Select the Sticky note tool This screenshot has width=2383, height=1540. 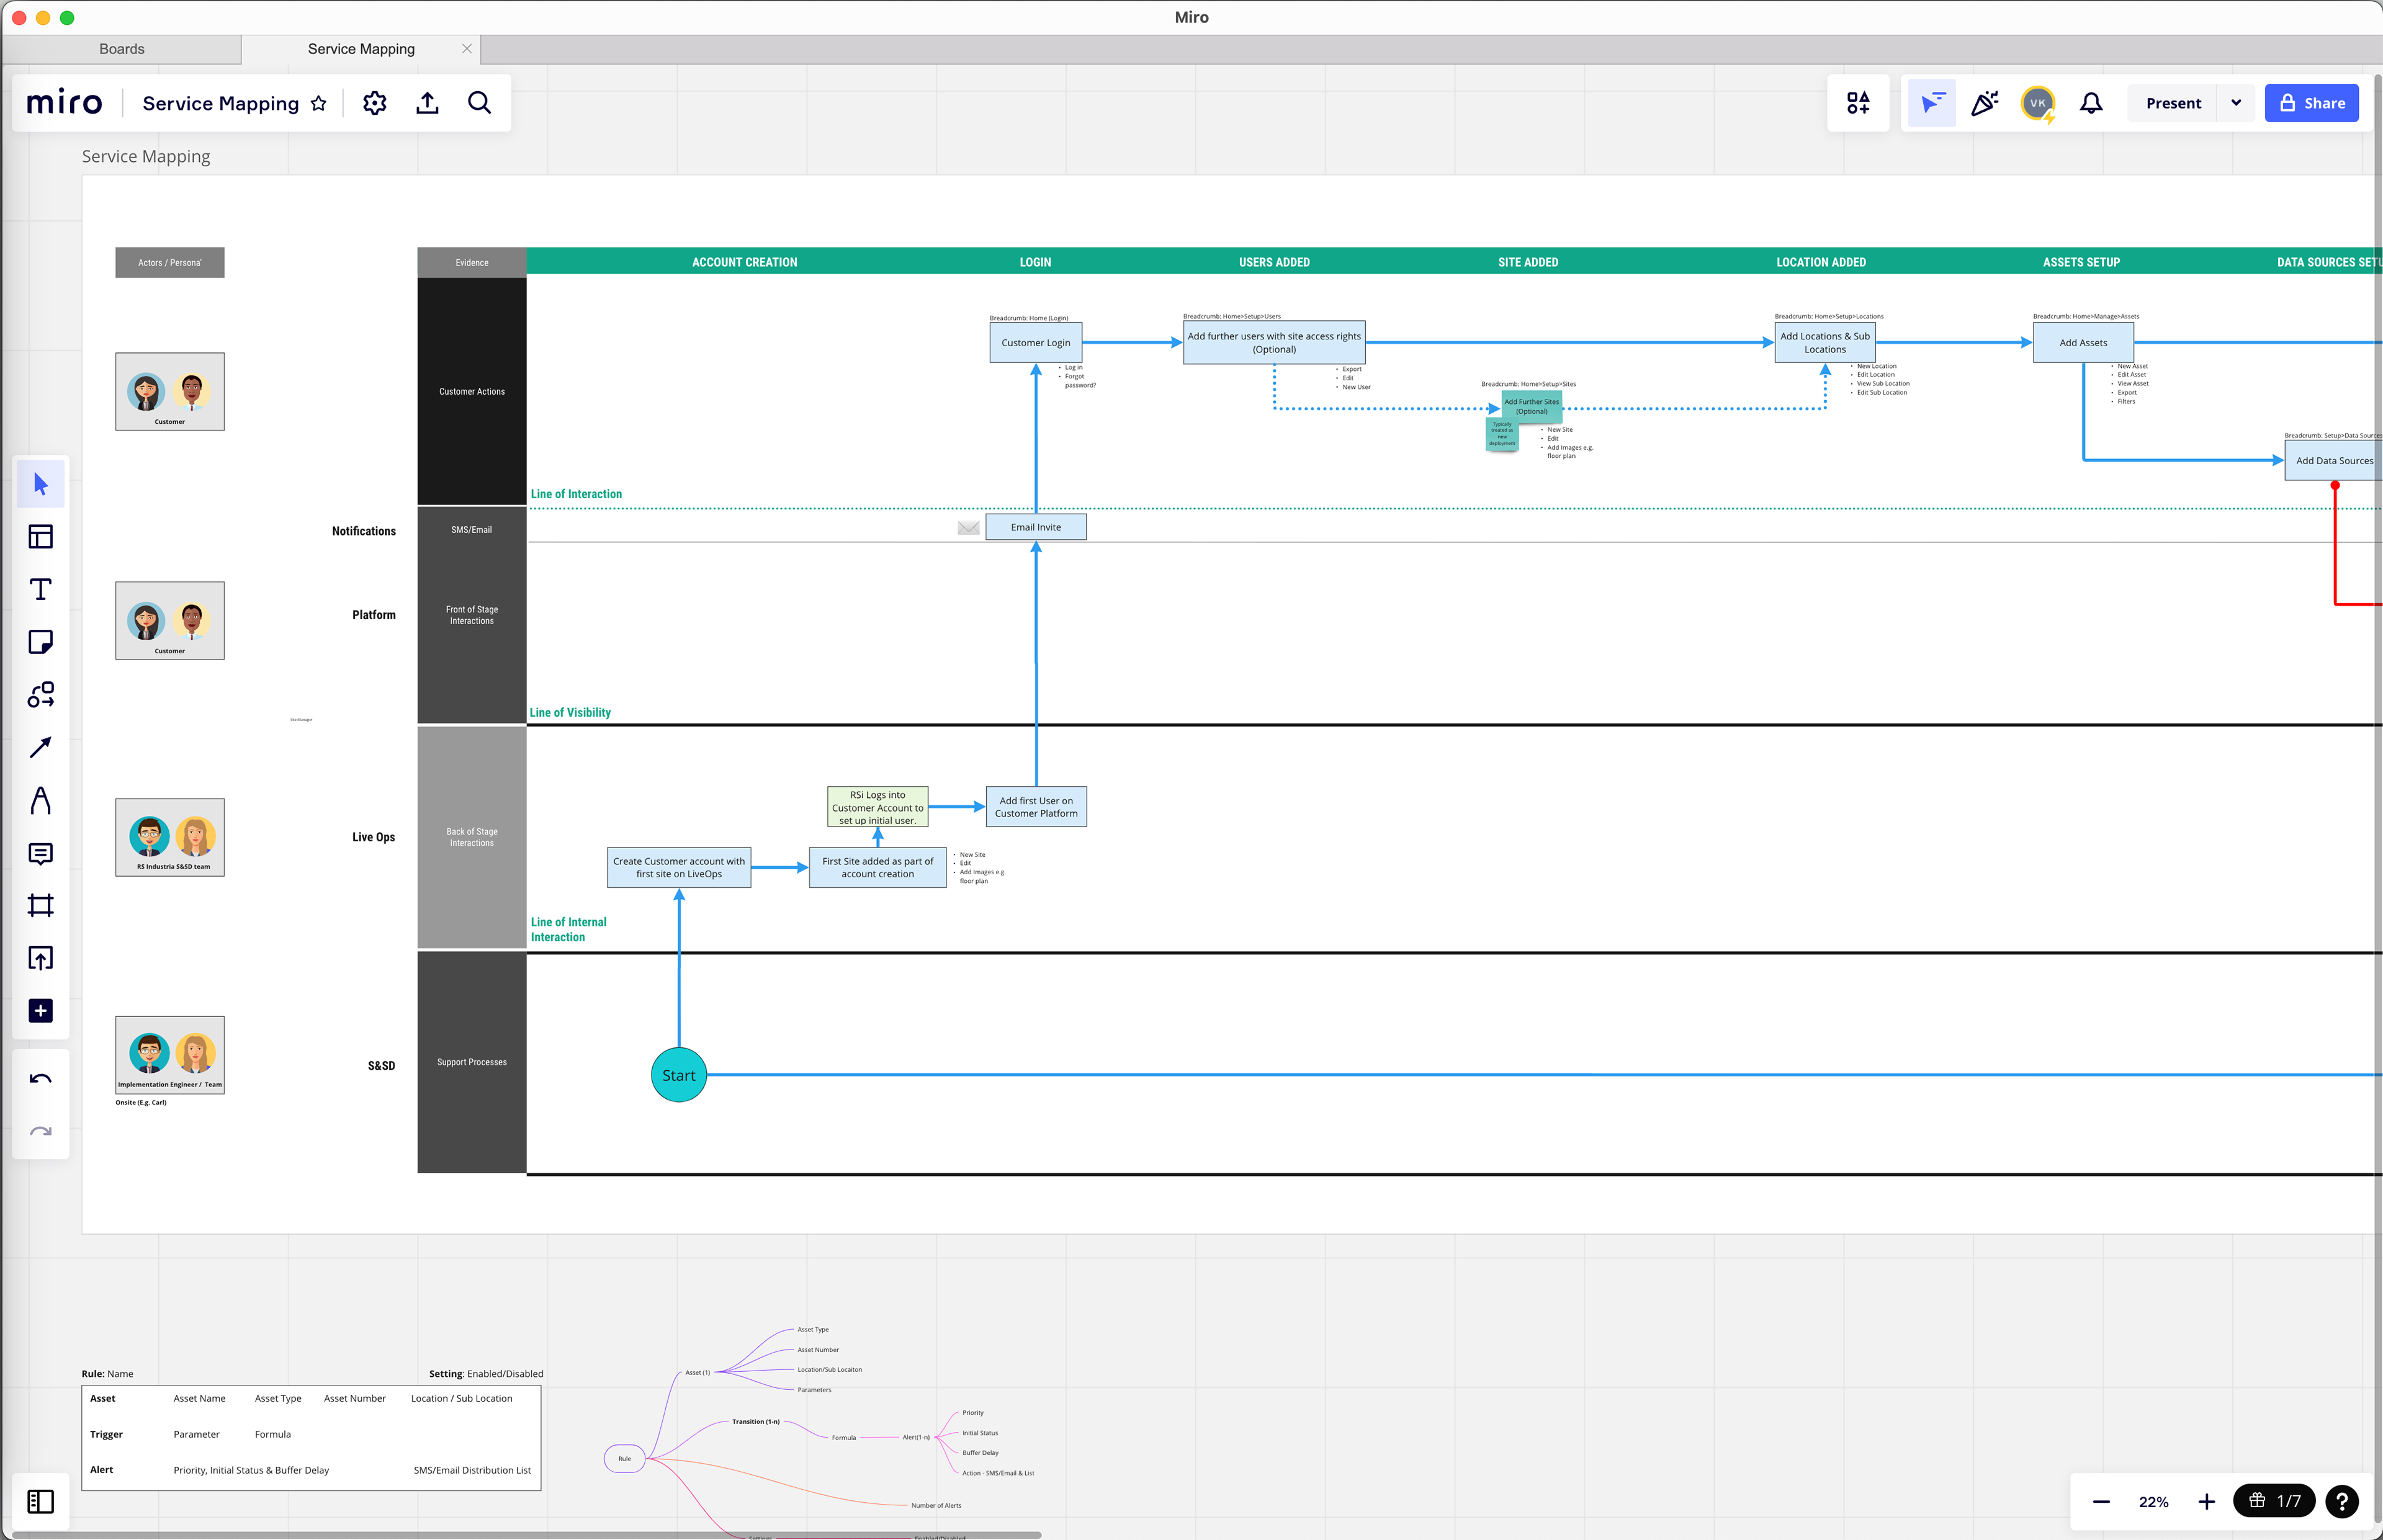tap(40, 642)
